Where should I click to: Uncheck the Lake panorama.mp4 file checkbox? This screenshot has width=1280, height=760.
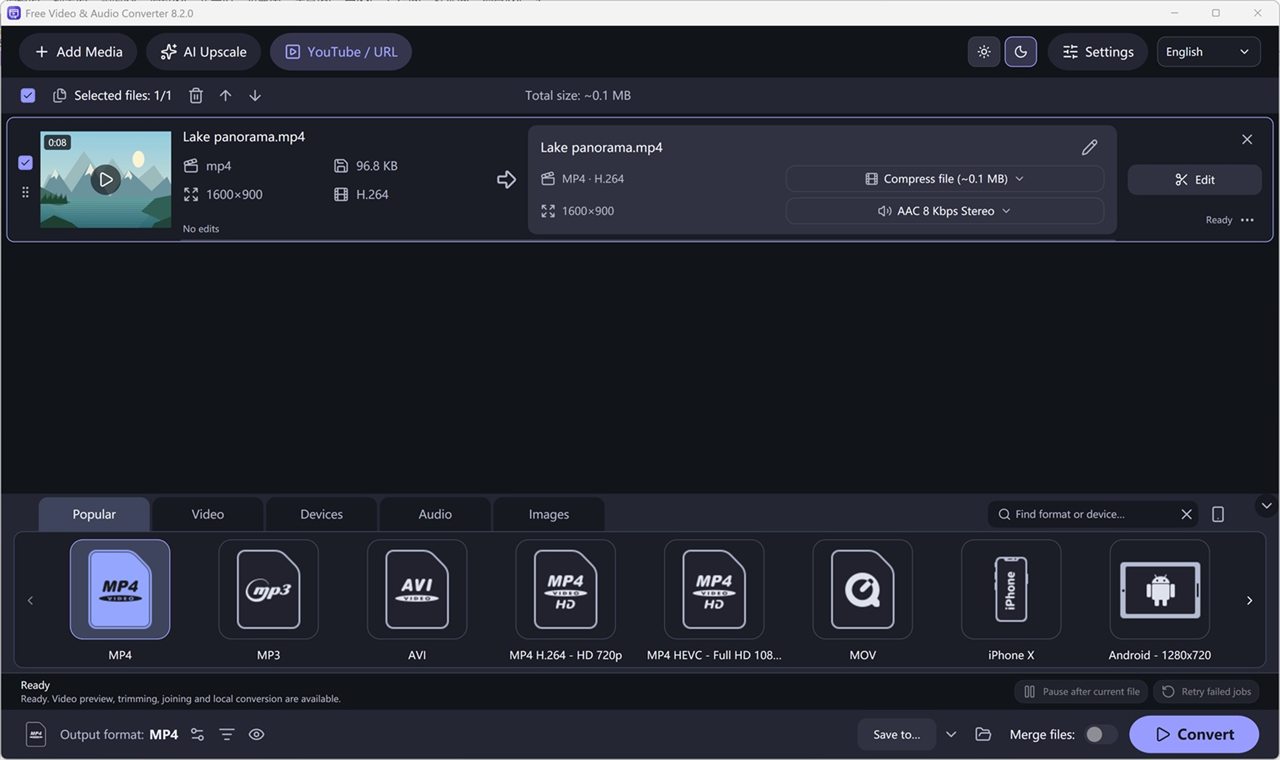click(26, 163)
